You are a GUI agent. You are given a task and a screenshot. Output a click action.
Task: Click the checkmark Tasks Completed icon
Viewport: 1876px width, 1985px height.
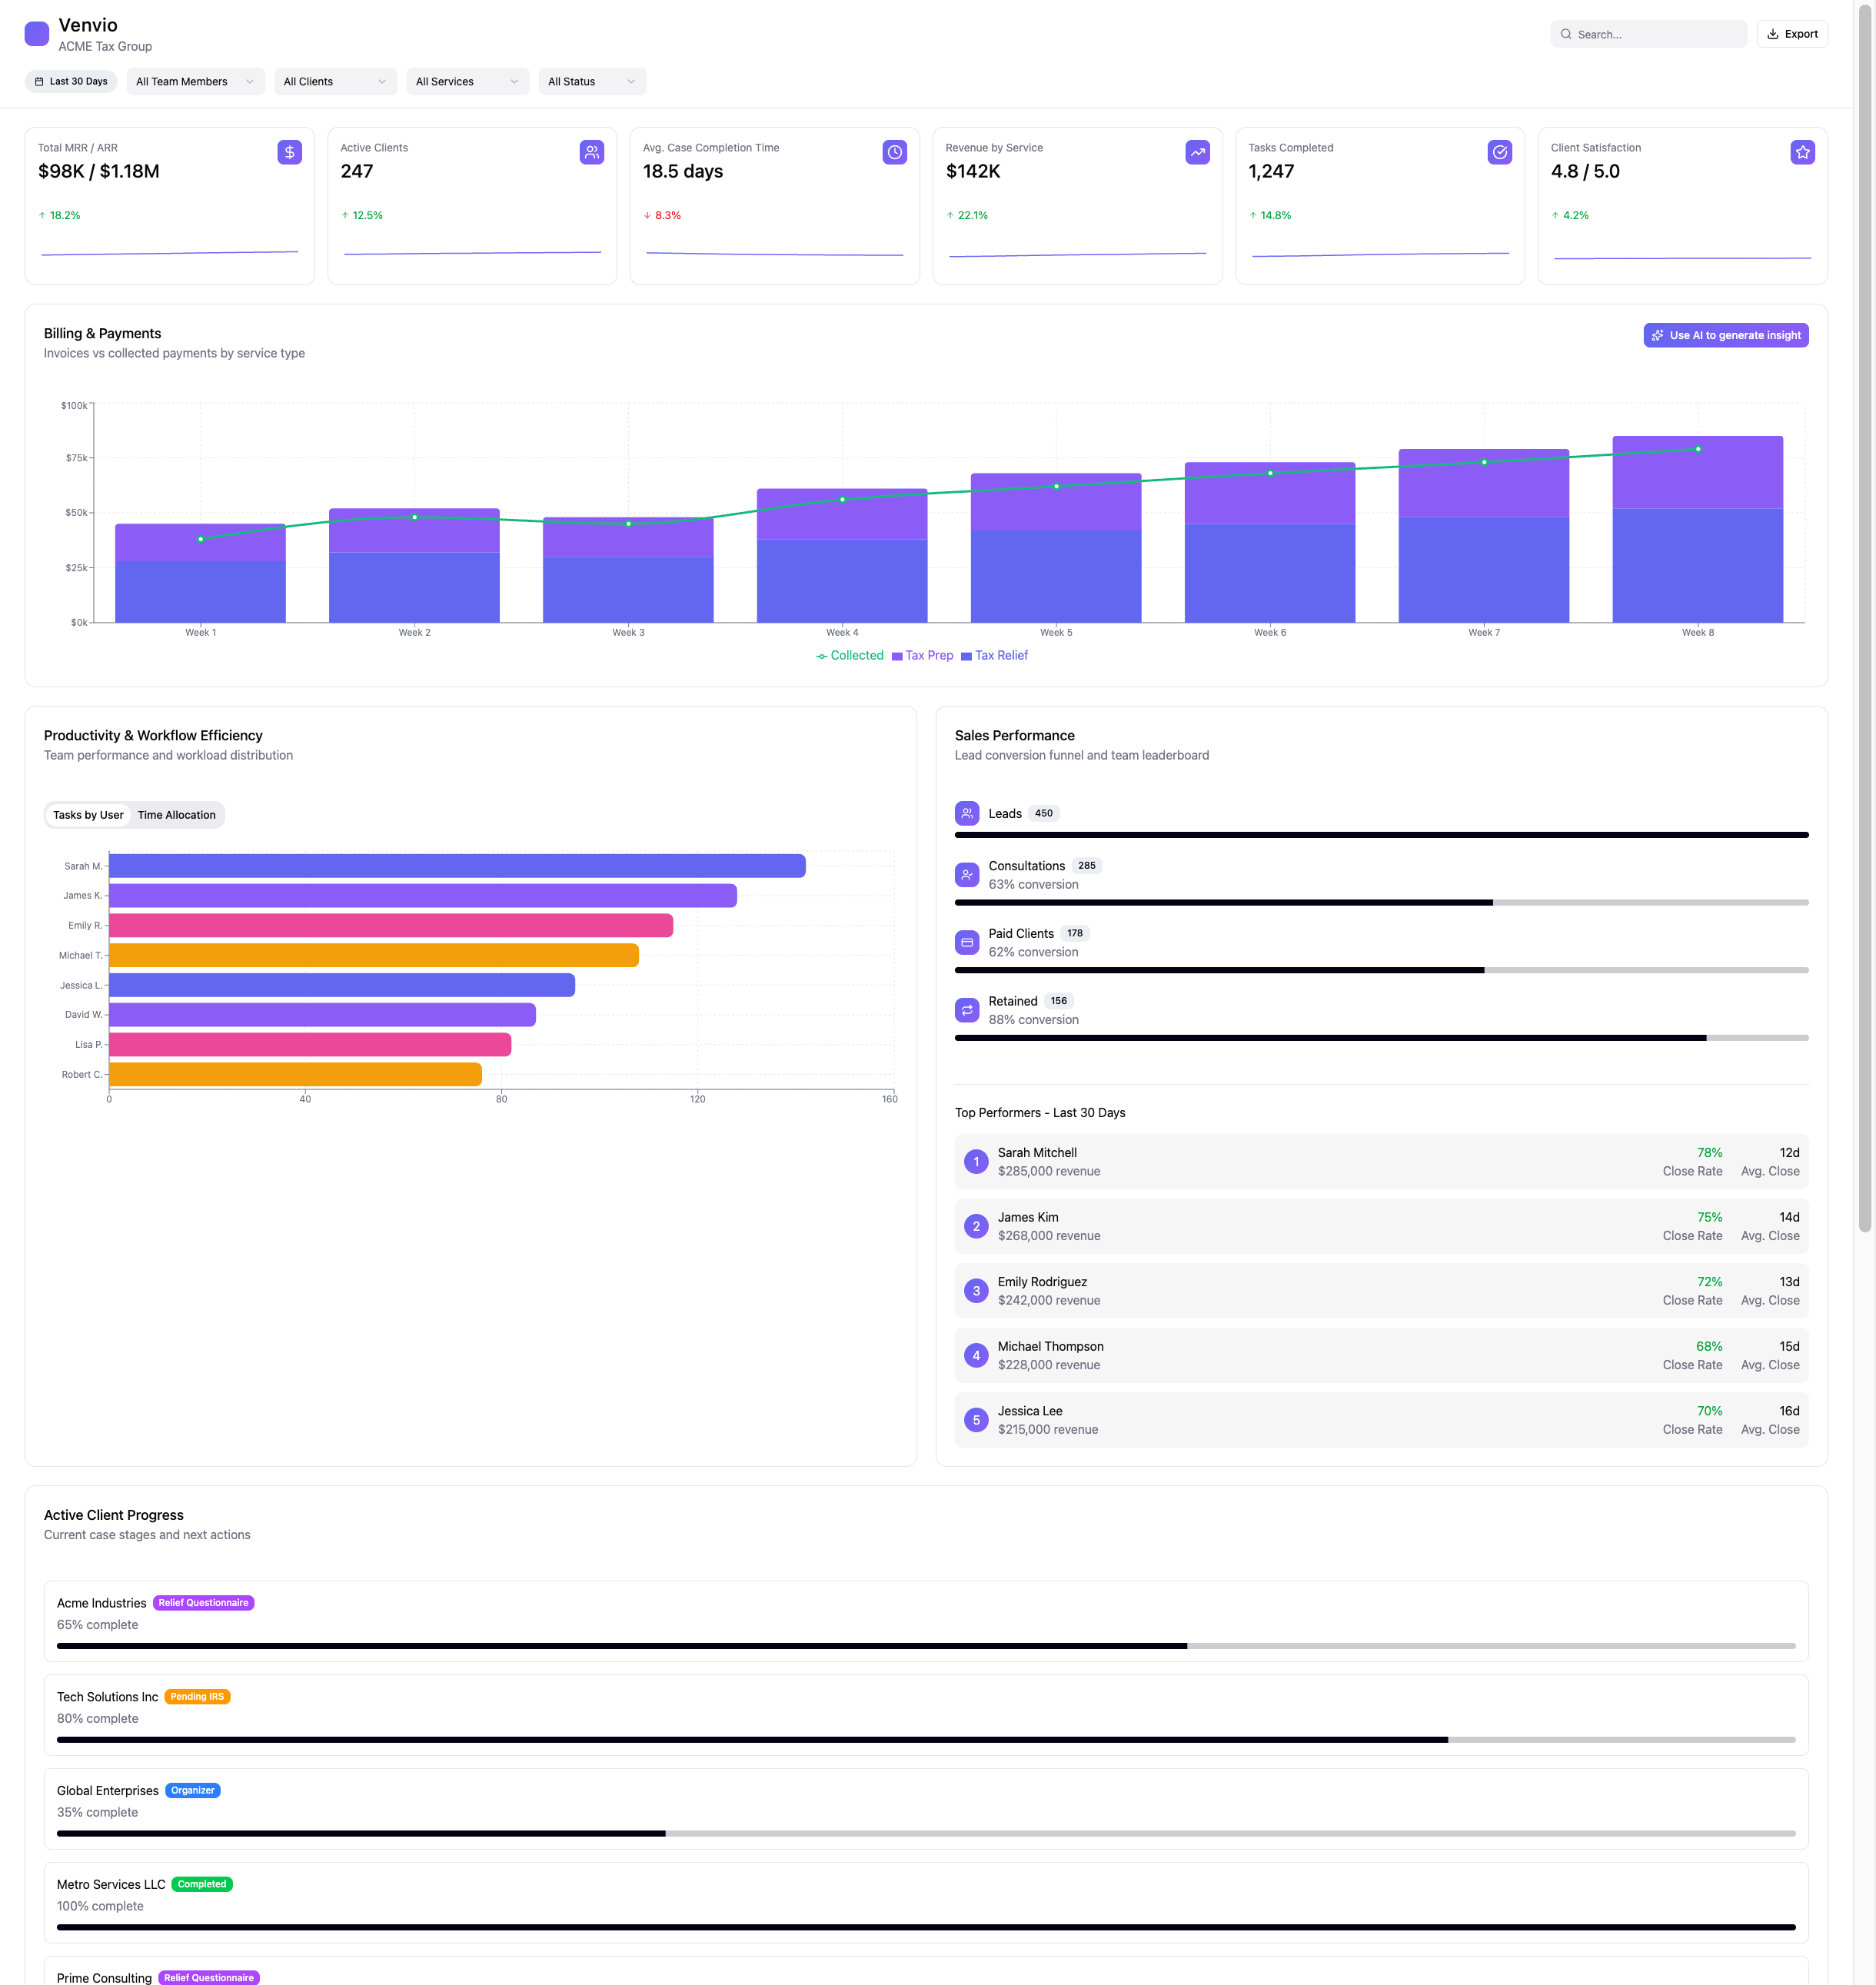click(x=1499, y=152)
